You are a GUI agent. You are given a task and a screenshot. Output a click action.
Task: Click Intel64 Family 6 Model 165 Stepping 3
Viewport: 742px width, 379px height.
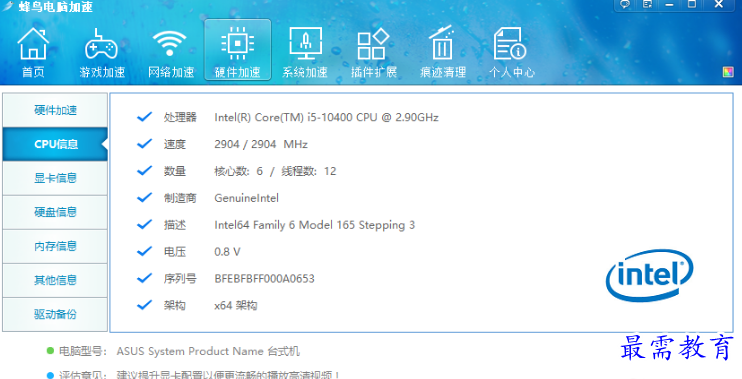314,225
